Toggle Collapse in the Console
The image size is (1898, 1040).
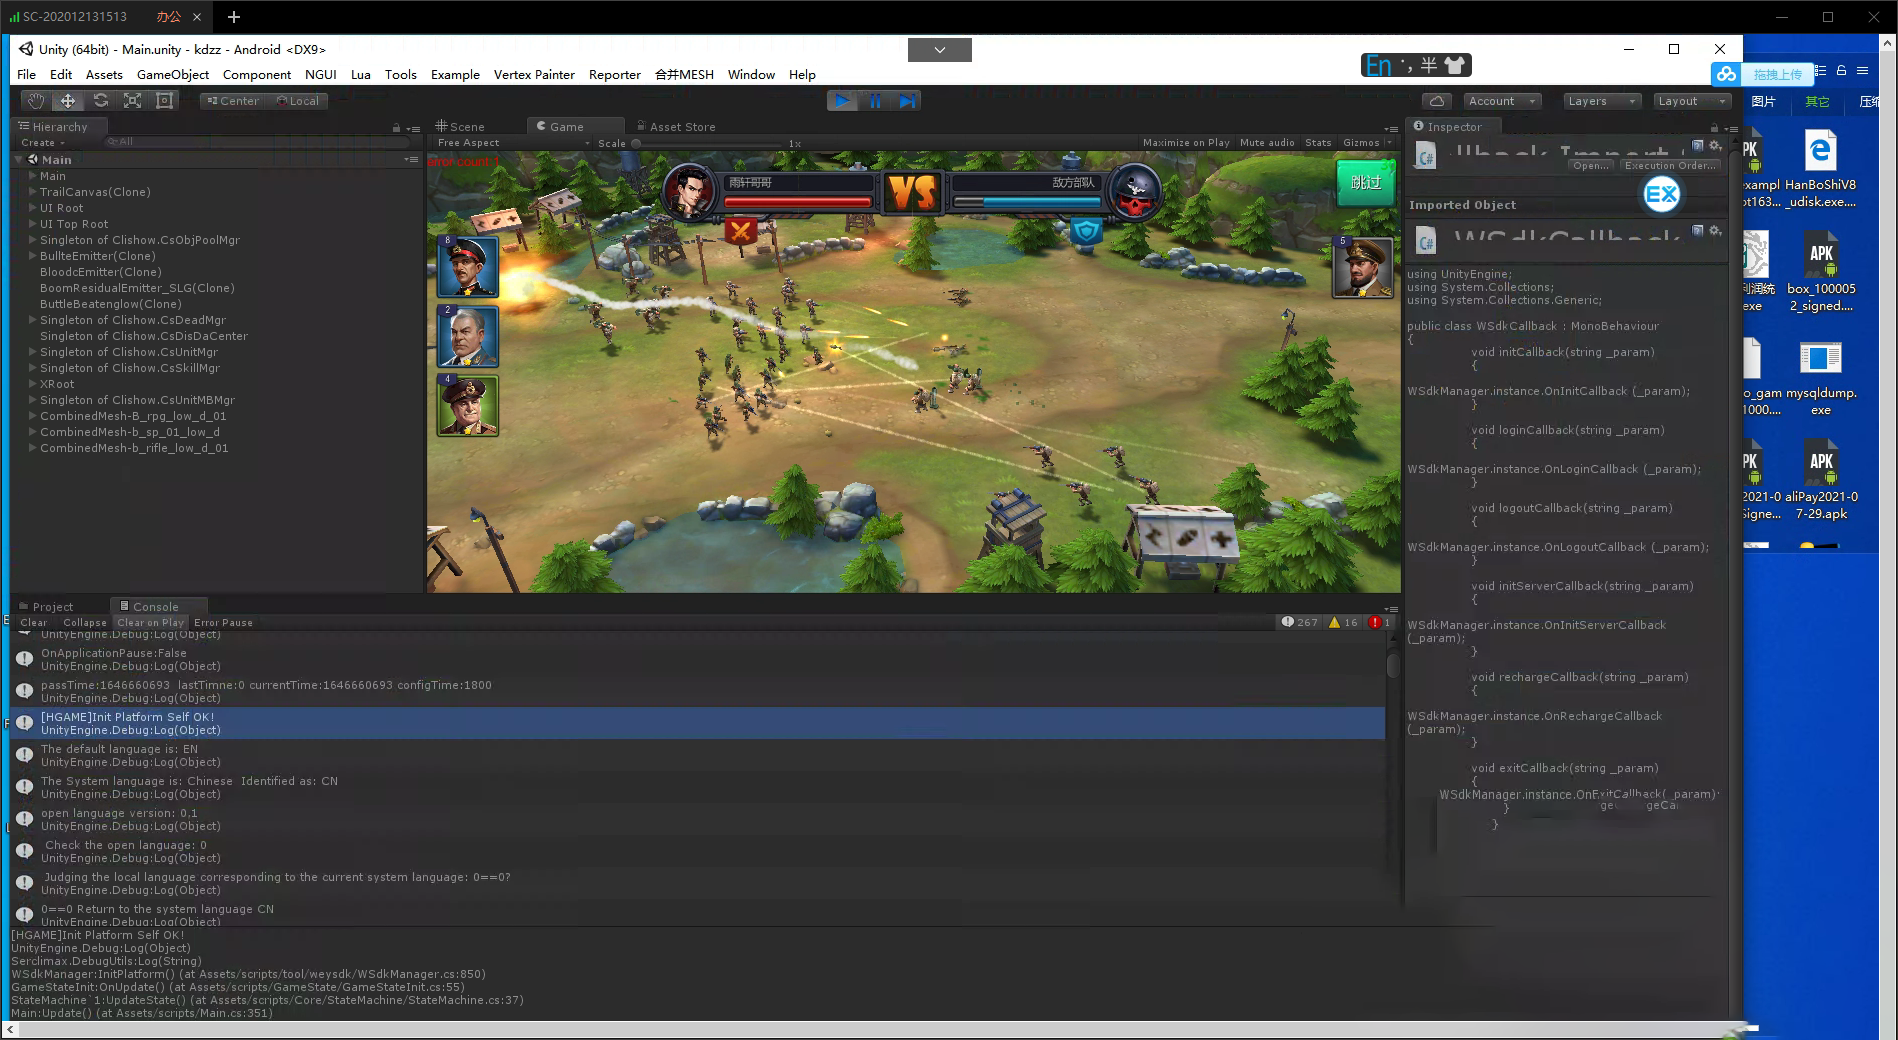tap(85, 622)
